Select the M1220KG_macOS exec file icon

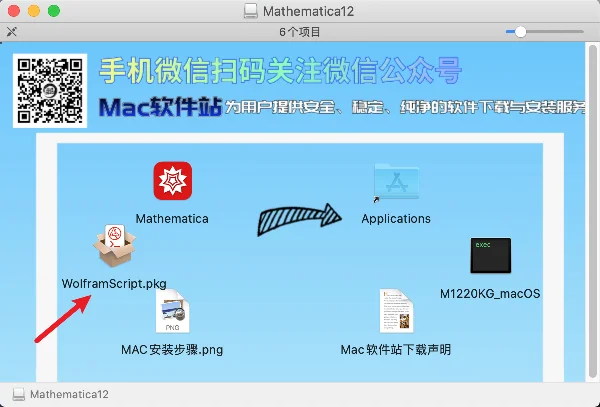coord(491,256)
